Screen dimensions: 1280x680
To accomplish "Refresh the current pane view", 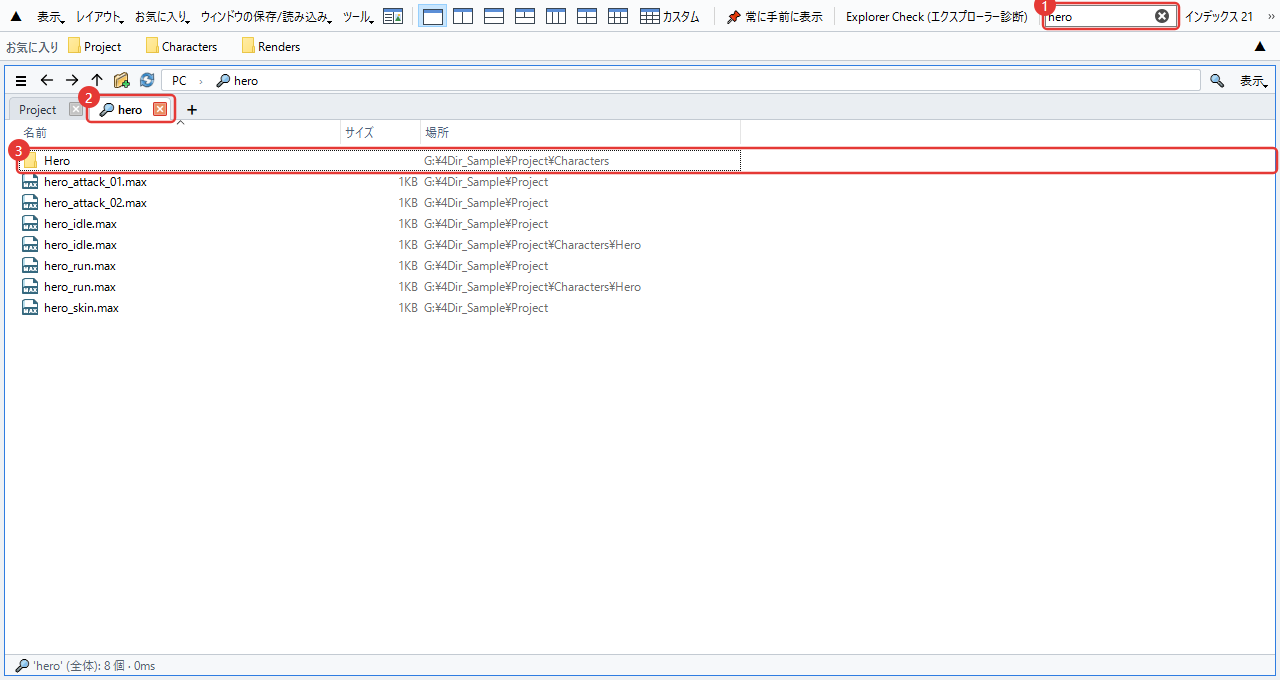I will pos(147,80).
